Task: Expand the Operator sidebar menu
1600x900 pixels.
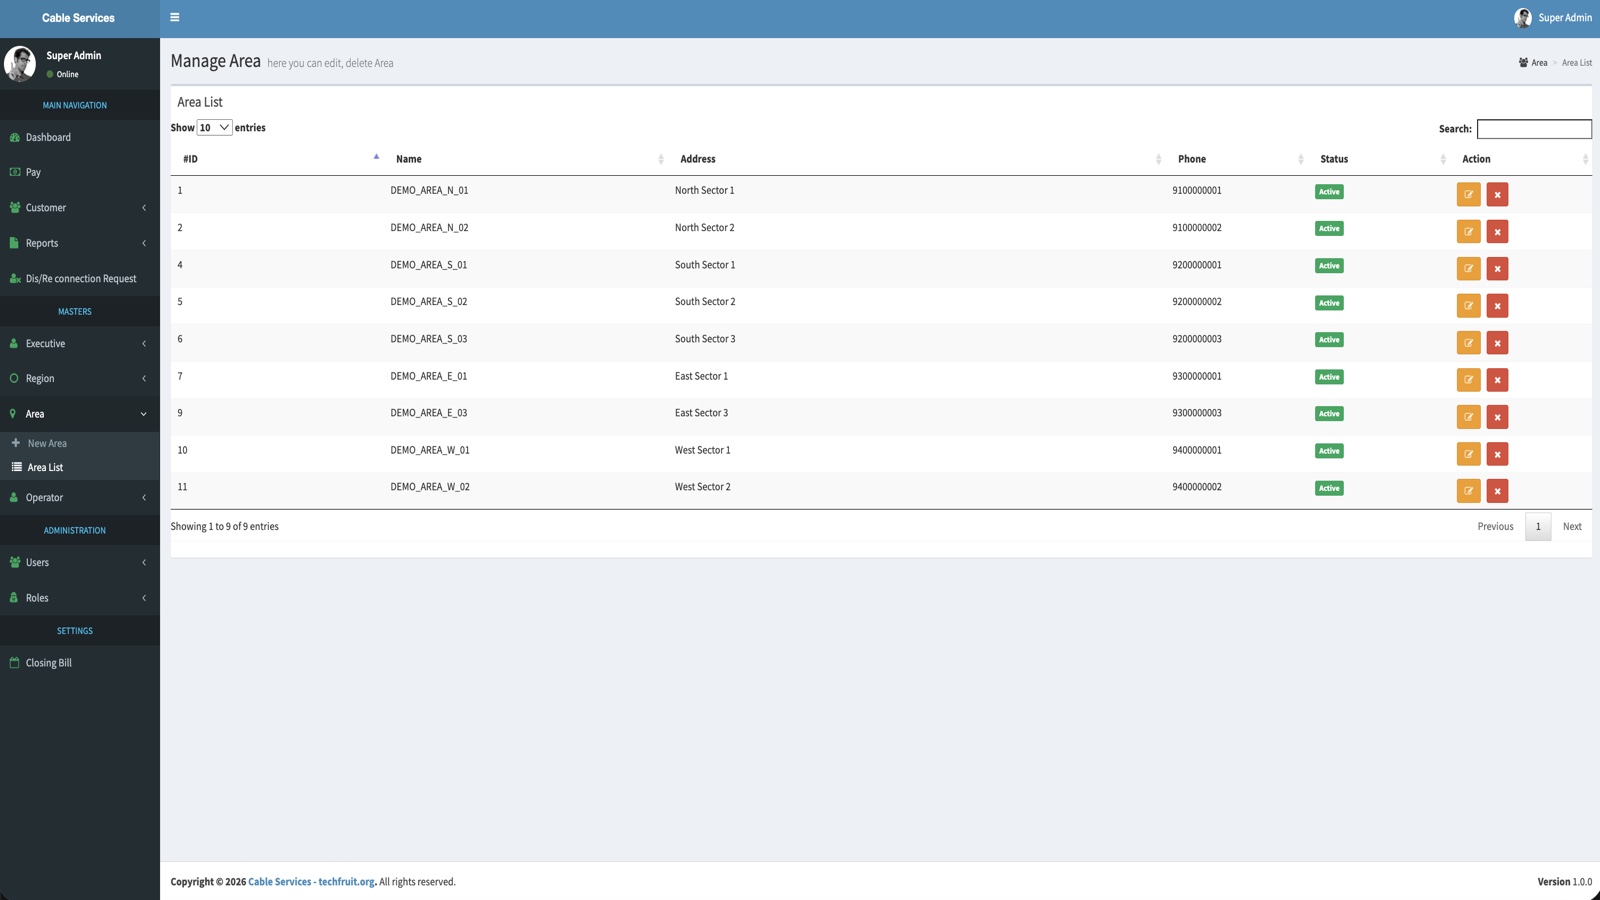Action: coord(80,497)
